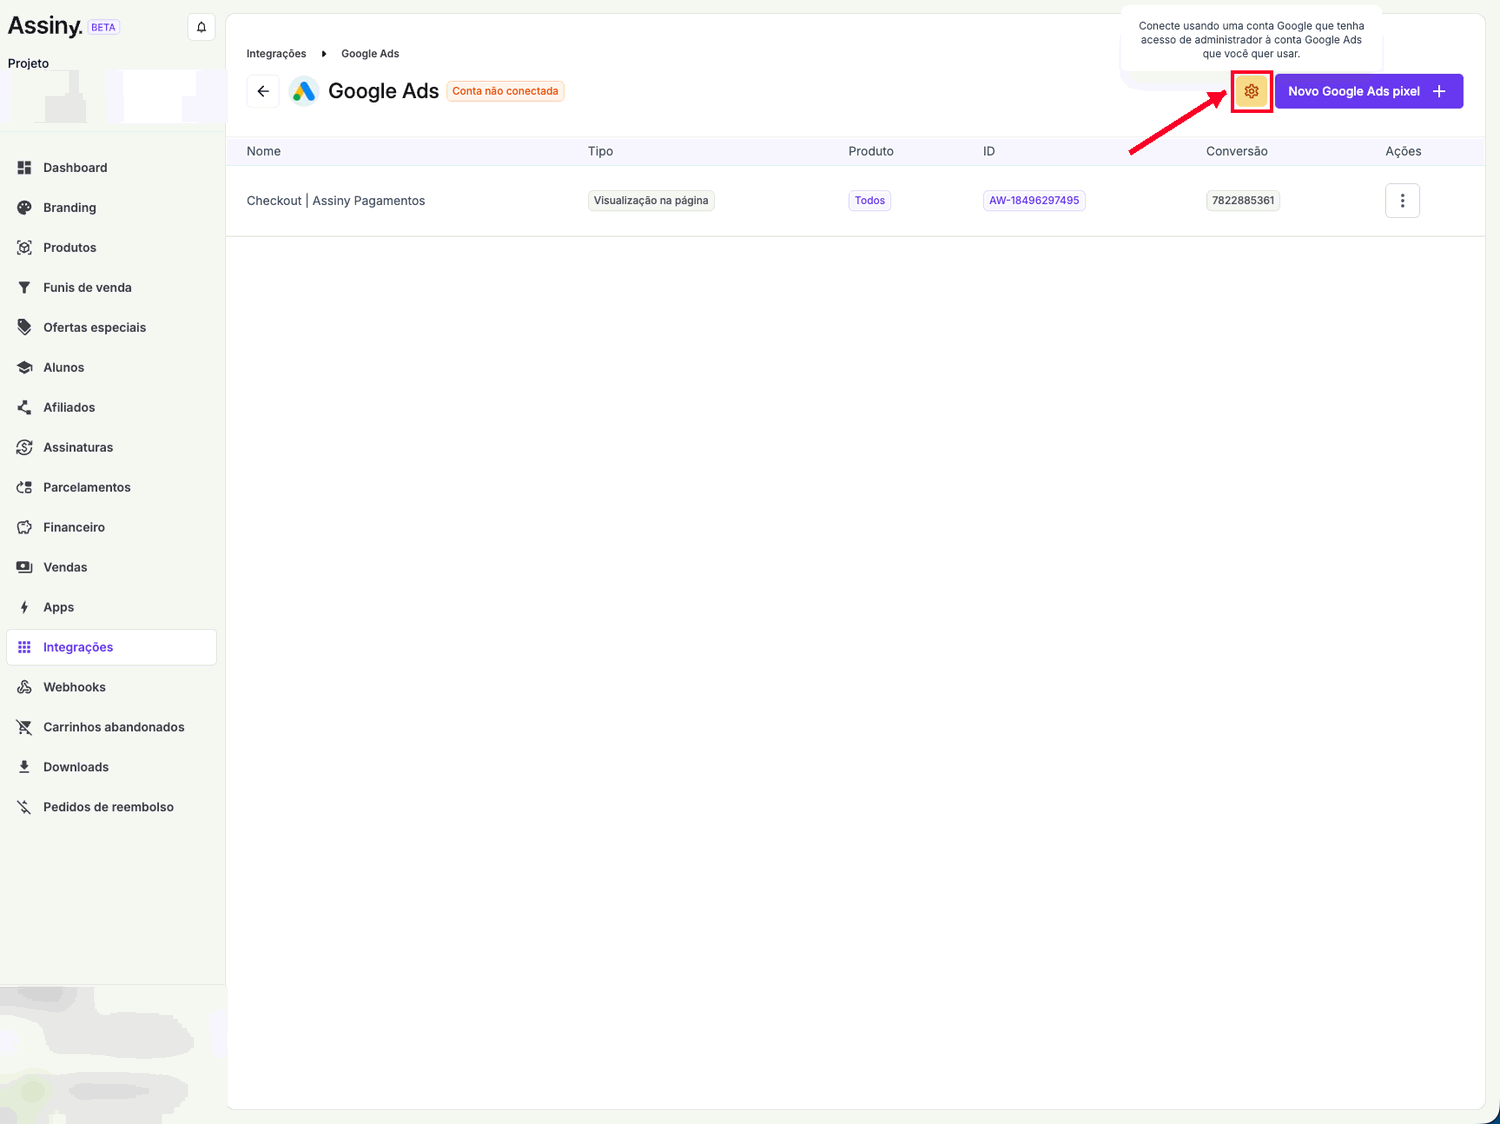Click the Assinaturas recurring icon
1500x1124 pixels.
[x=25, y=448]
